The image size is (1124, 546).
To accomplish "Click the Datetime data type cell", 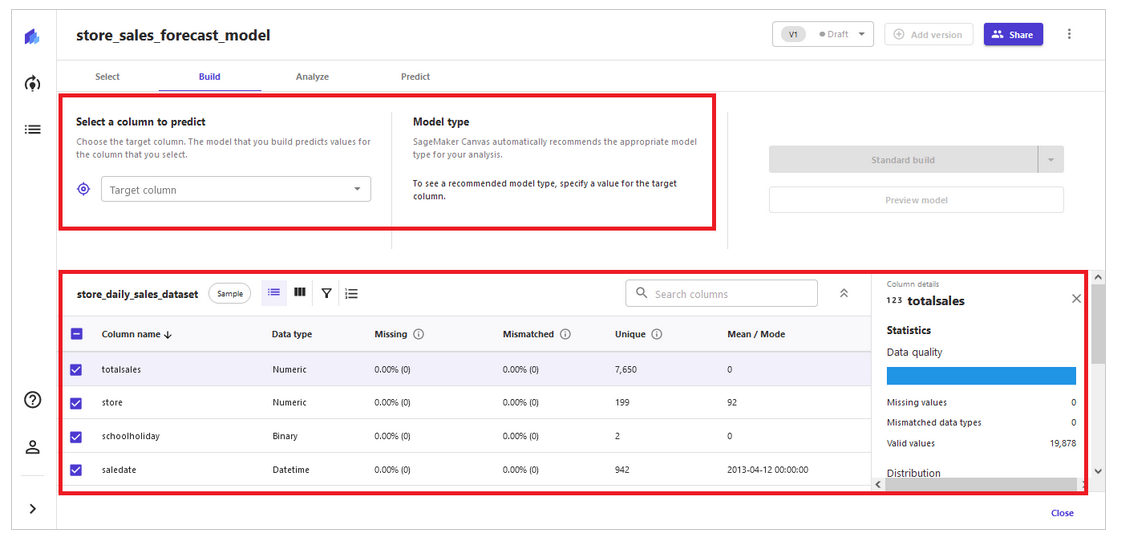I will (x=290, y=470).
